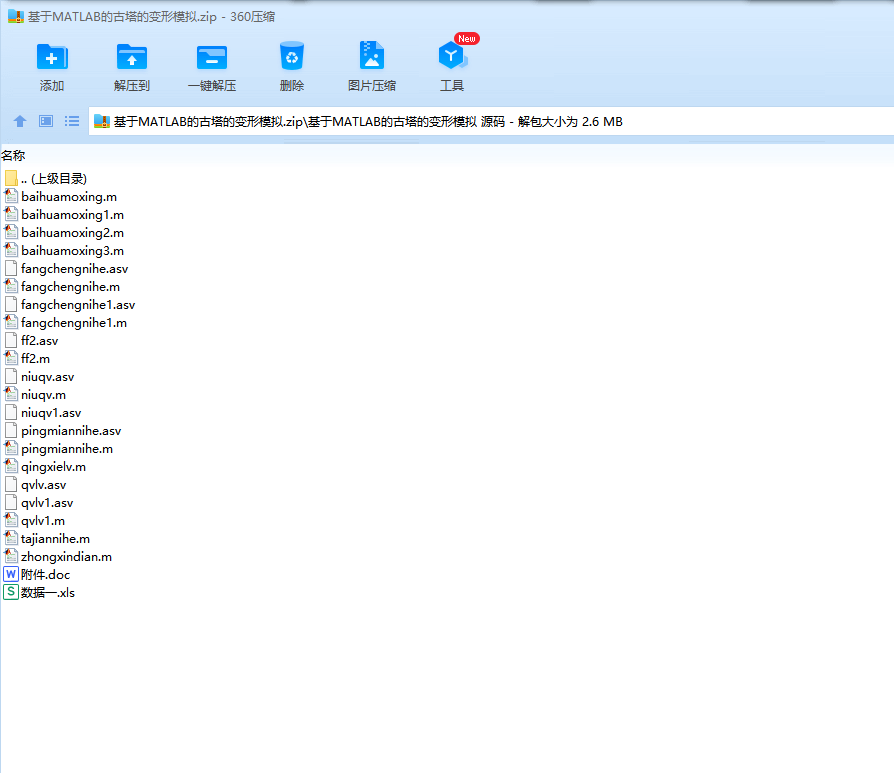Viewport: 894px width, 773px height.
Task: Sort by the 名称 column header
Action: pyautogui.click(x=13, y=155)
